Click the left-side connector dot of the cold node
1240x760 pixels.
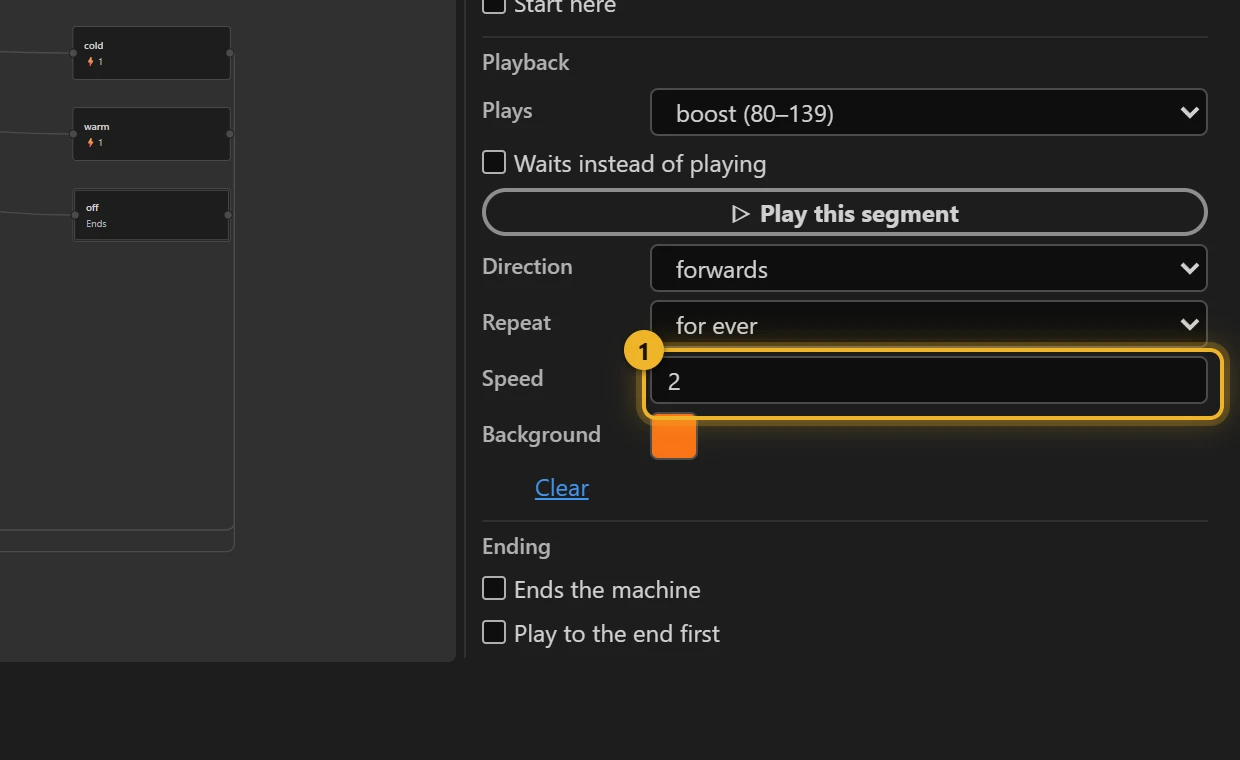73,53
